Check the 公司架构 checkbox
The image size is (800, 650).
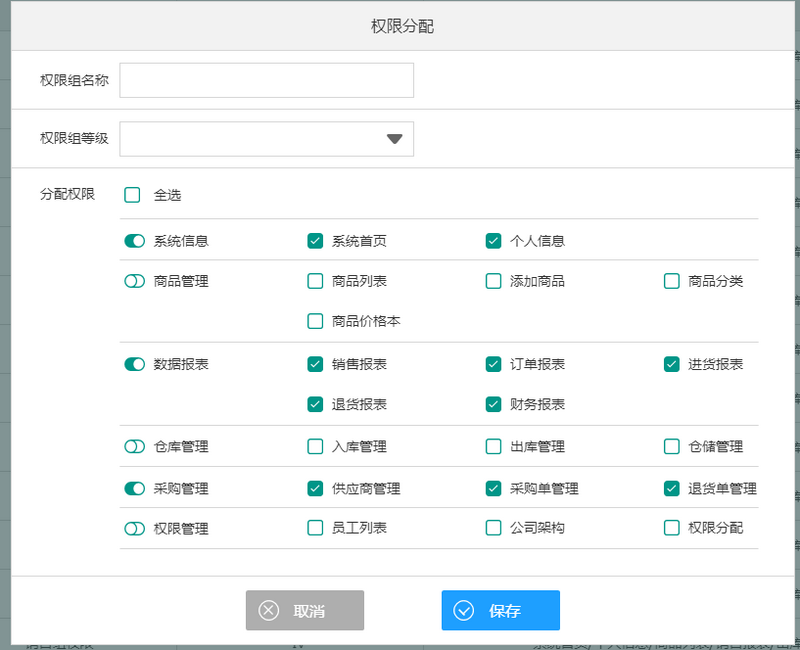pyautogui.click(x=493, y=528)
